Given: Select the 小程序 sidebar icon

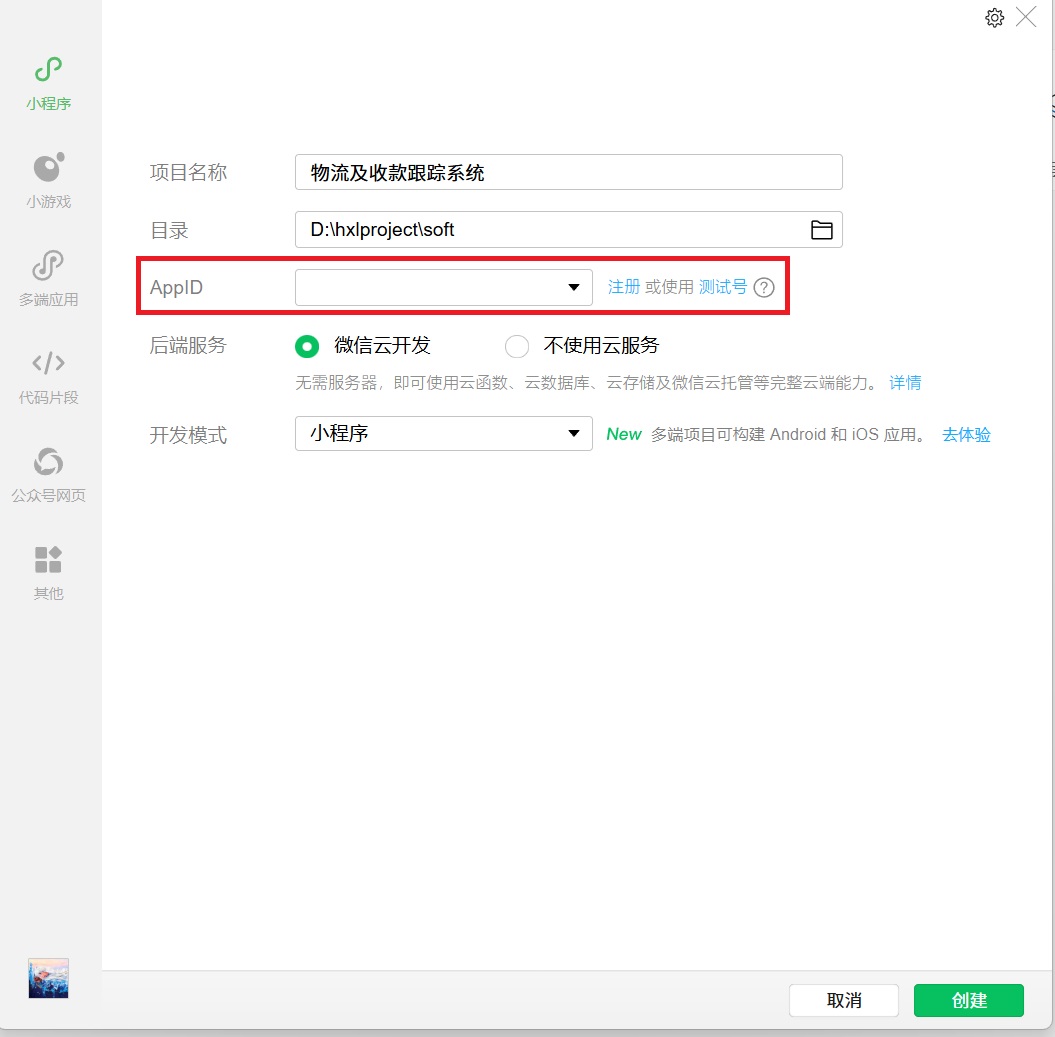Looking at the screenshot, I should pos(48,83).
